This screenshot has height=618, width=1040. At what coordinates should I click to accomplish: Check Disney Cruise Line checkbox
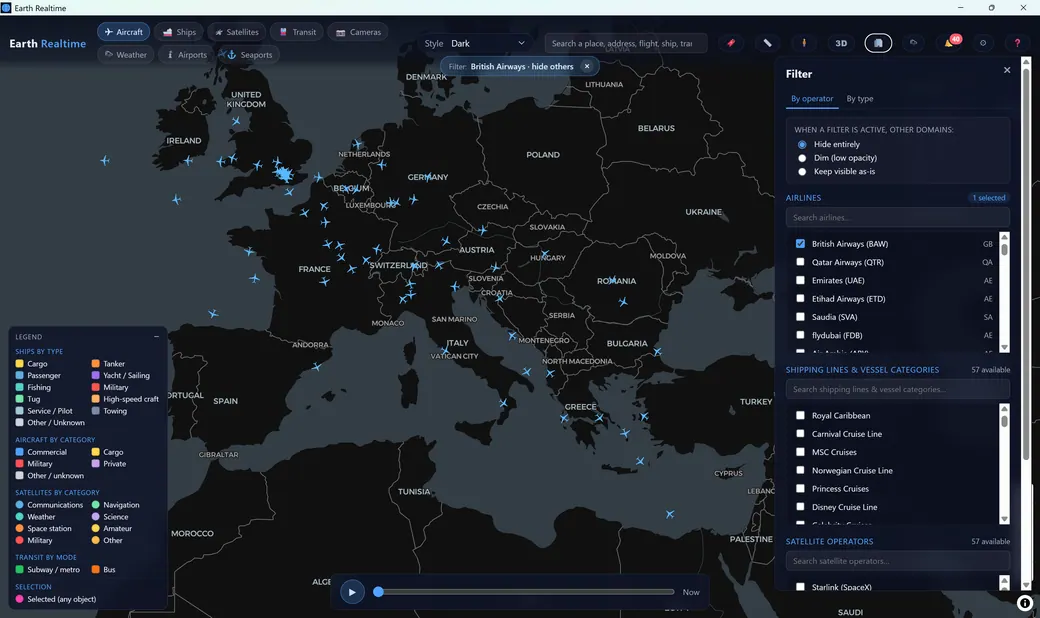point(800,507)
